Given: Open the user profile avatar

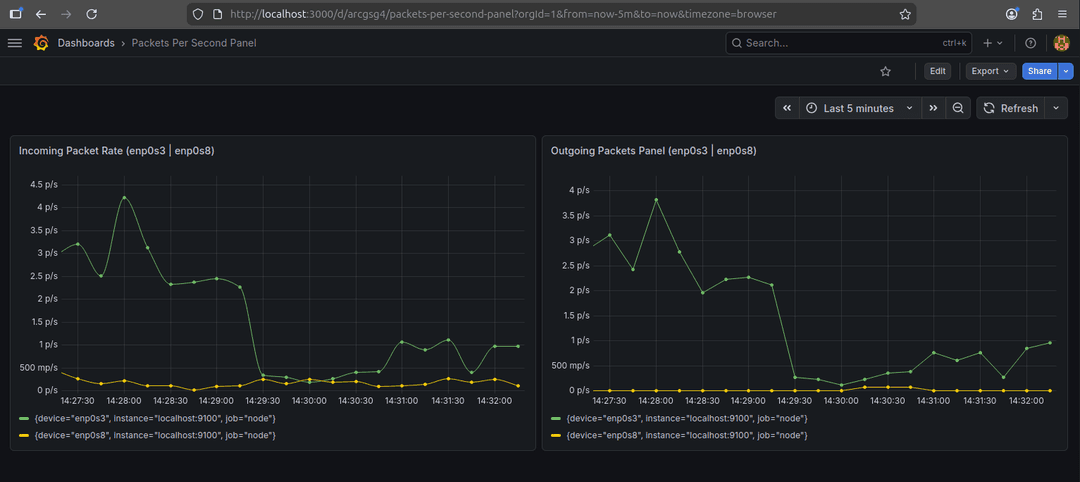Looking at the screenshot, I should (1061, 43).
